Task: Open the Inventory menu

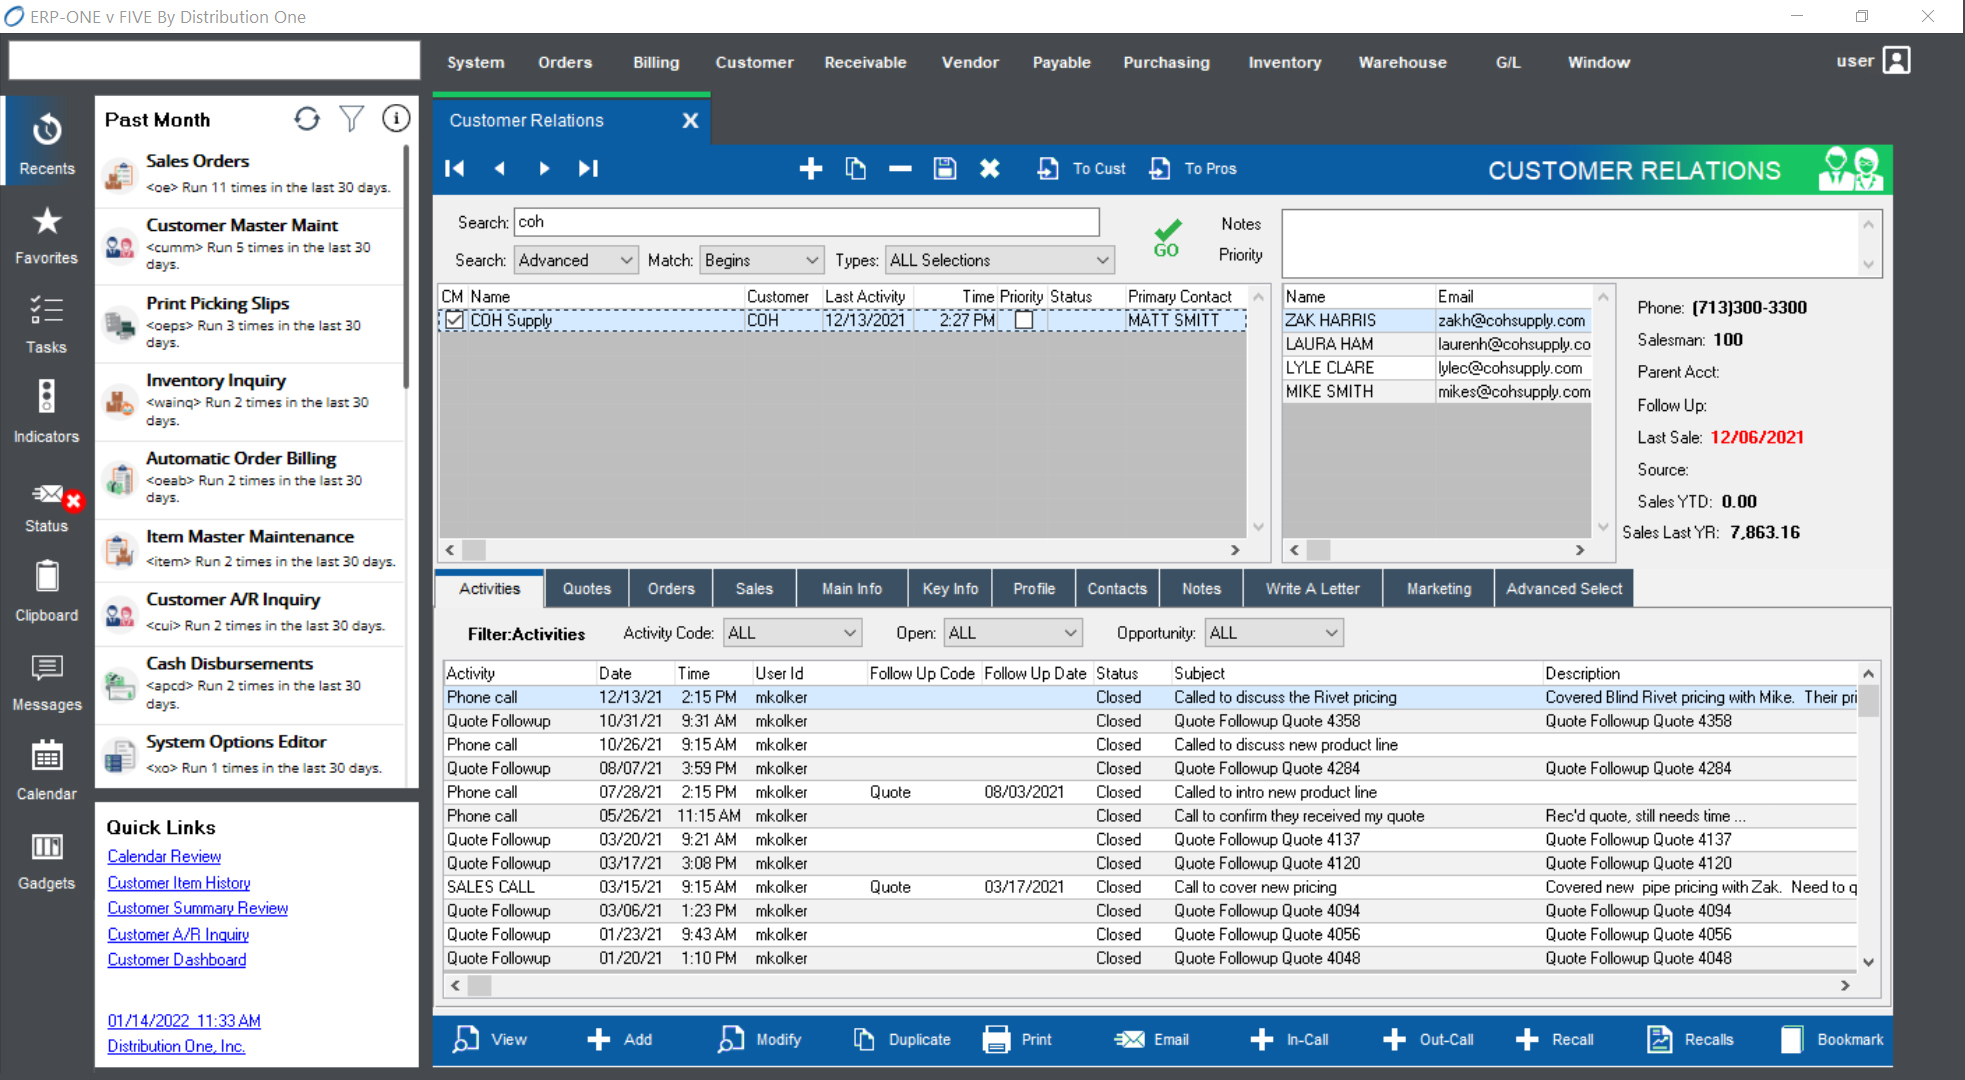Action: point(1284,62)
